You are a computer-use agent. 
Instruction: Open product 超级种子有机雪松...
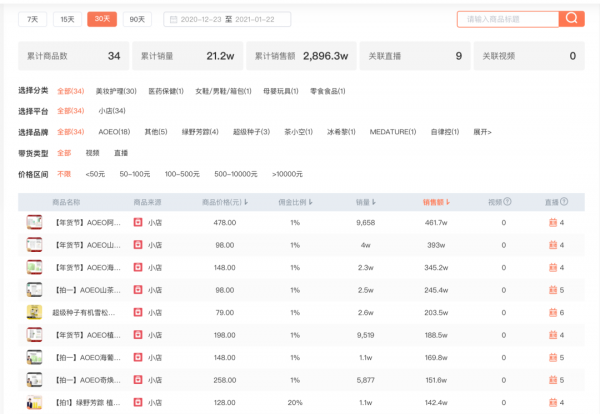point(83,313)
